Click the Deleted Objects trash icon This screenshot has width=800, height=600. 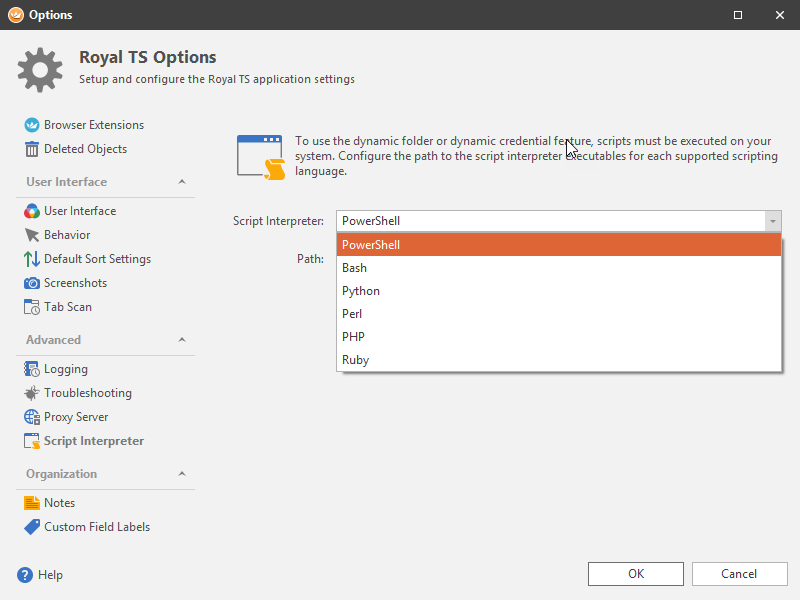pyautogui.click(x=32, y=149)
